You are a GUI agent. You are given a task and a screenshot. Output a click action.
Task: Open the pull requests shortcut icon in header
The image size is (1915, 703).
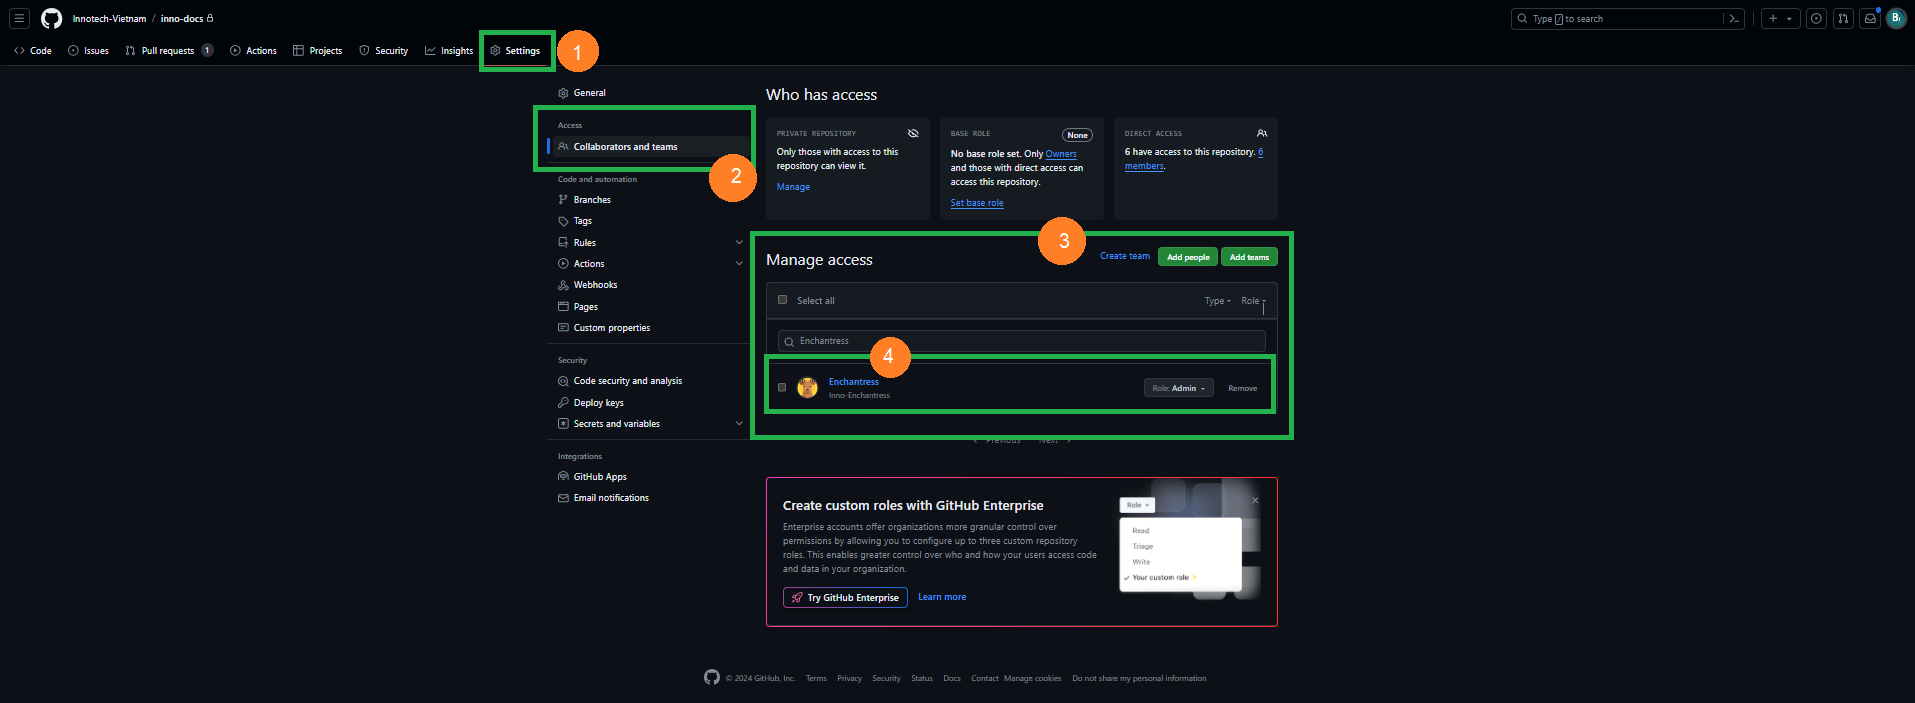pos(1843,18)
